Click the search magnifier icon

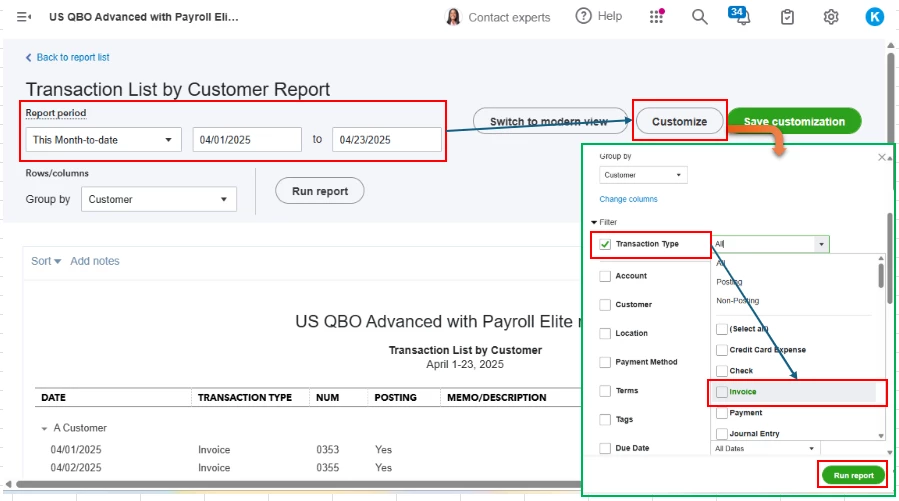(699, 17)
